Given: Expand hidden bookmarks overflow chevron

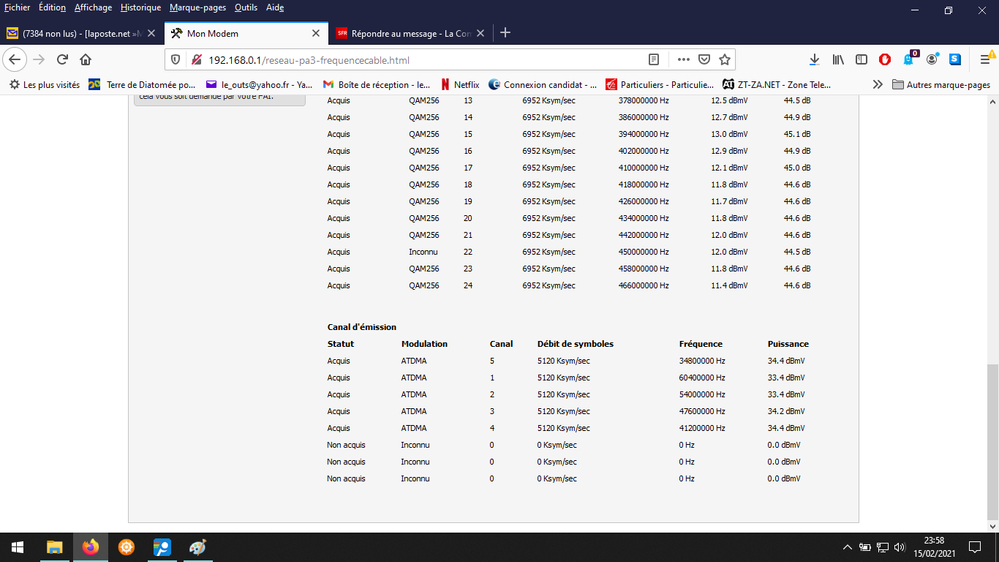Looking at the screenshot, I should coord(877,85).
